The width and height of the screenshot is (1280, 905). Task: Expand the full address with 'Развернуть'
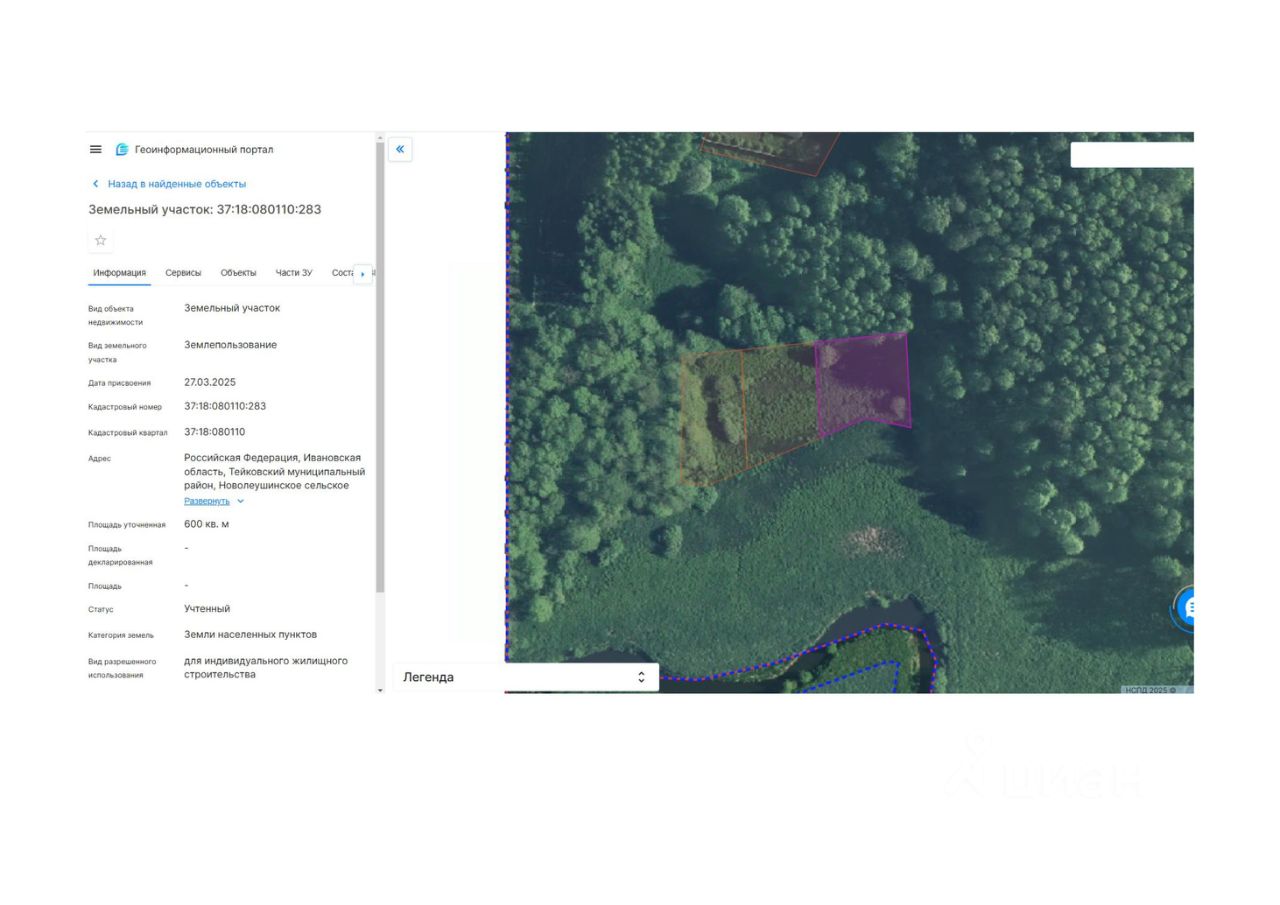207,501
